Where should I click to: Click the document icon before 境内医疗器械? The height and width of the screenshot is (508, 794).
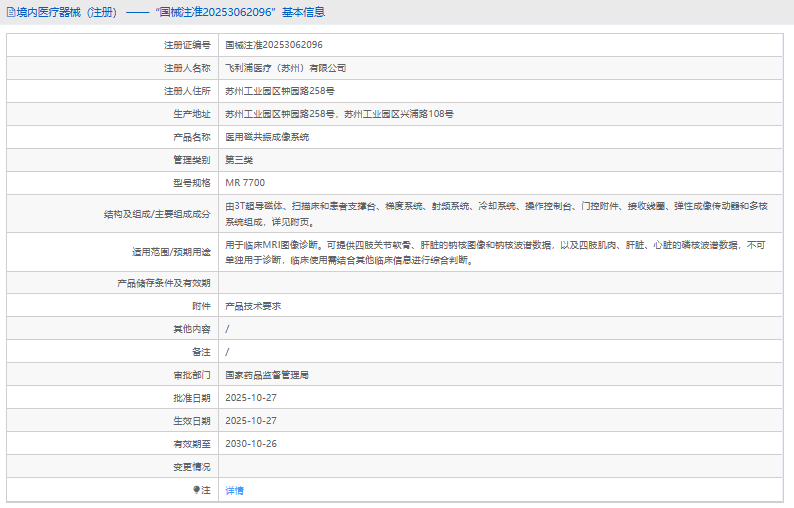(x=11, y=12)
